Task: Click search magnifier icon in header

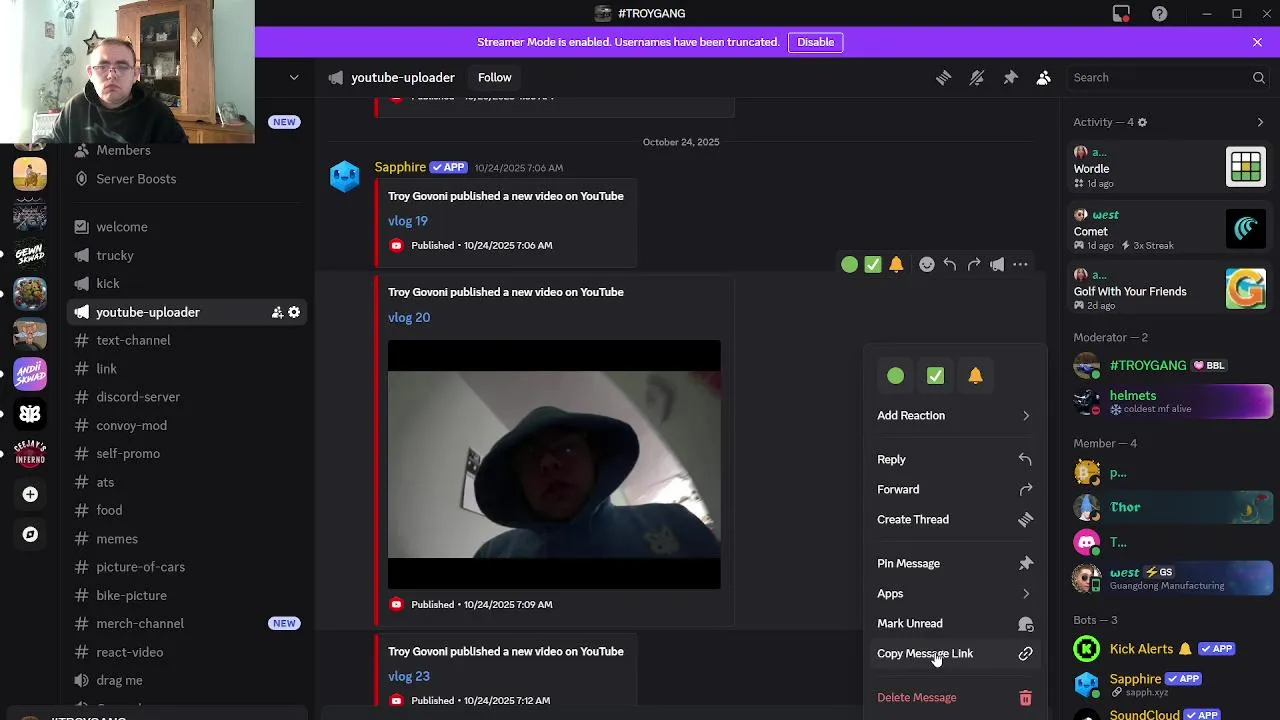Action: click(x=1259, y=78)
